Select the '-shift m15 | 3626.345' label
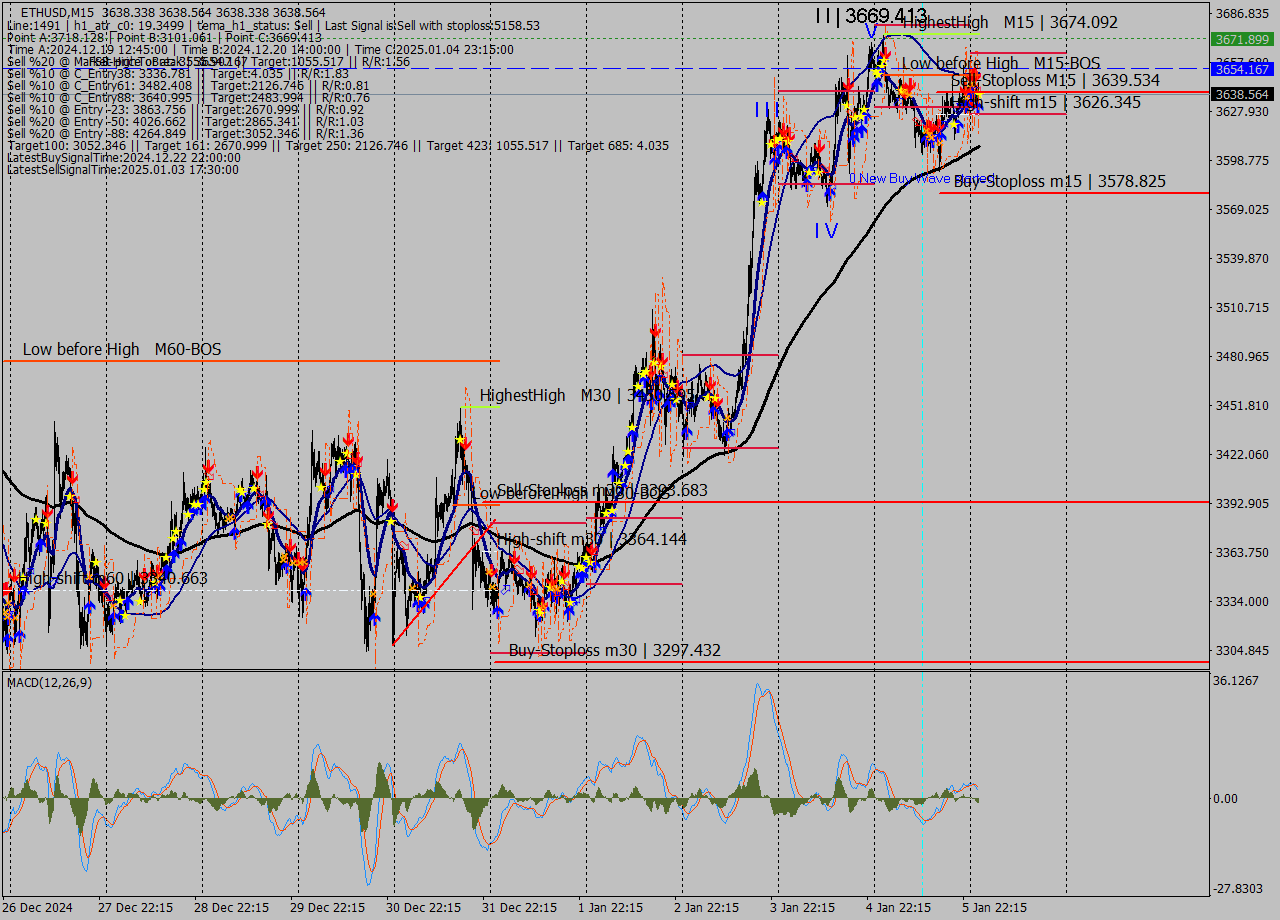The image size is (1280, 920). pyautogui.click(x=1062, y=102)
